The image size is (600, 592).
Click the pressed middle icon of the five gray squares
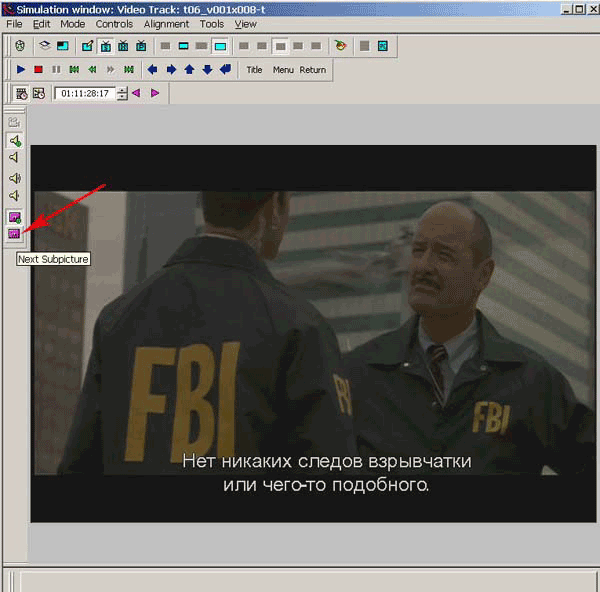click(x=280, y=46)
